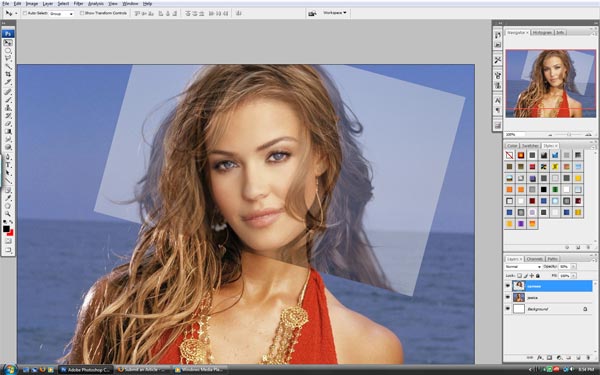Screen dimensions: 600x375
Task: Create new adjustment layer icon
Action: click(x=559, y=358)
